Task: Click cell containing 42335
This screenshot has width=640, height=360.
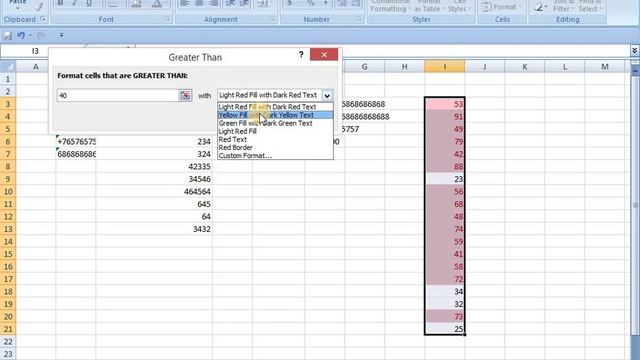Action: 154,167
